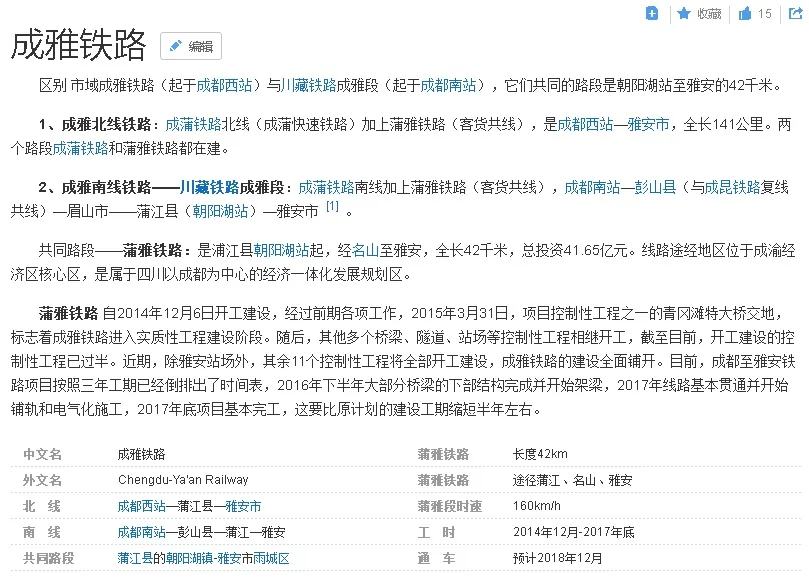Click the blue star favorite icon
This screenshot has width=809, height=585.
[x=683, y=14]
